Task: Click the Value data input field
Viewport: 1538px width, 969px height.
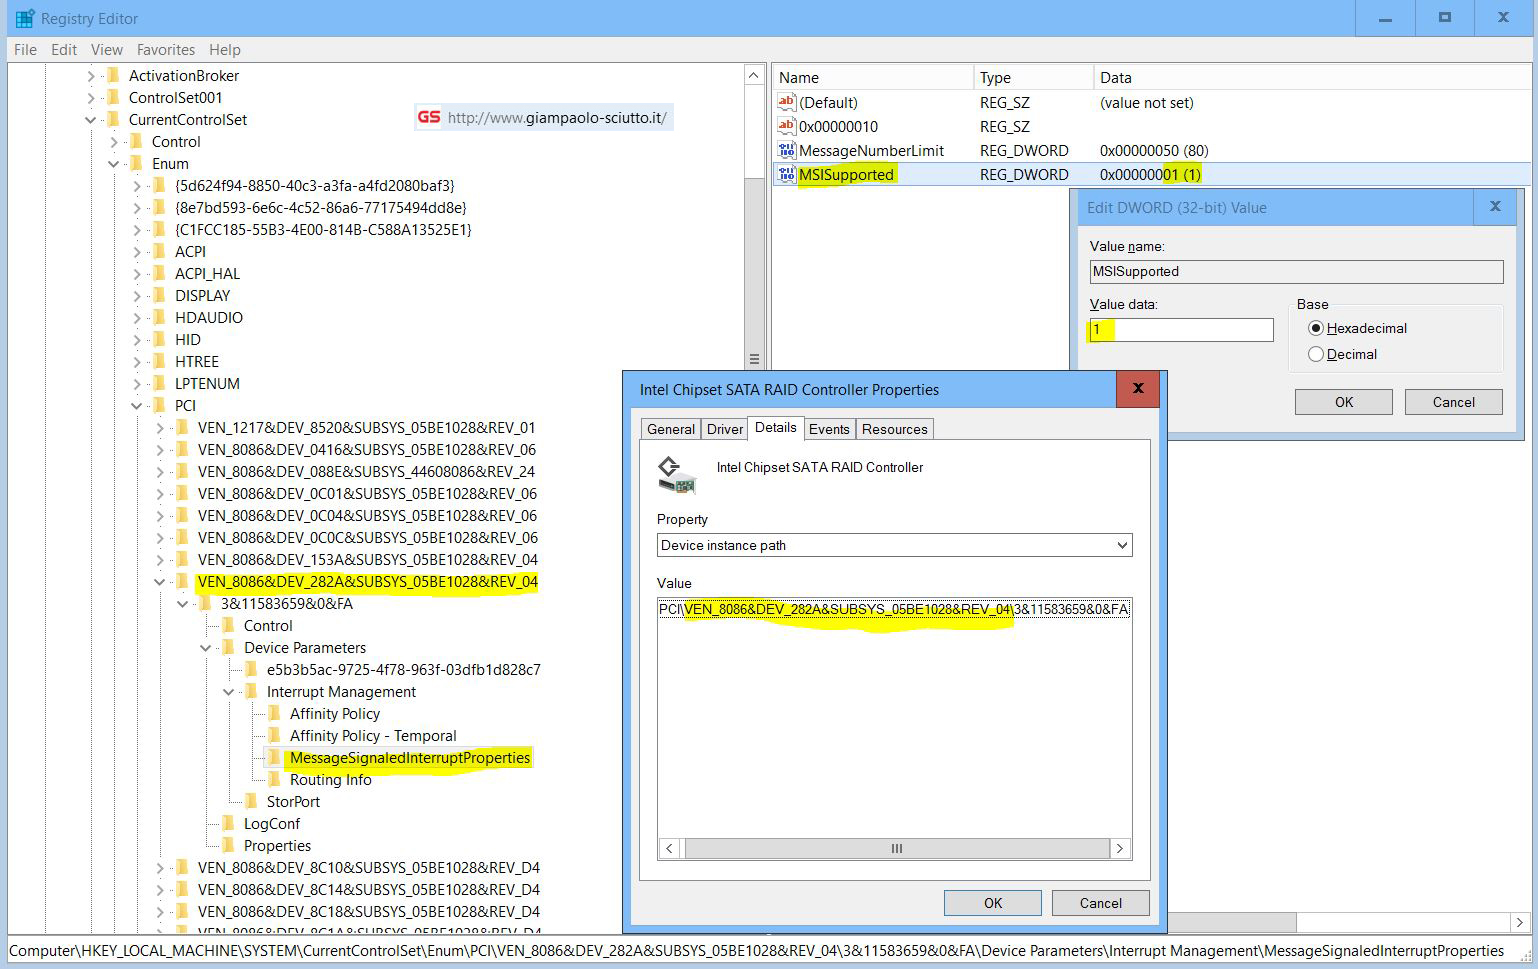Action: tap(1181, 329)
